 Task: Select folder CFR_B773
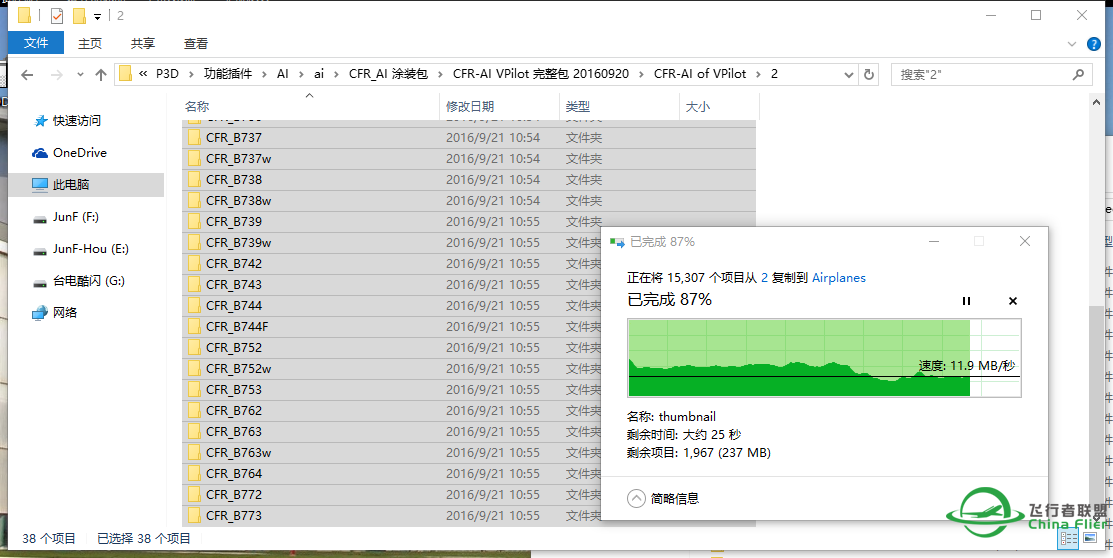[391, 515]
